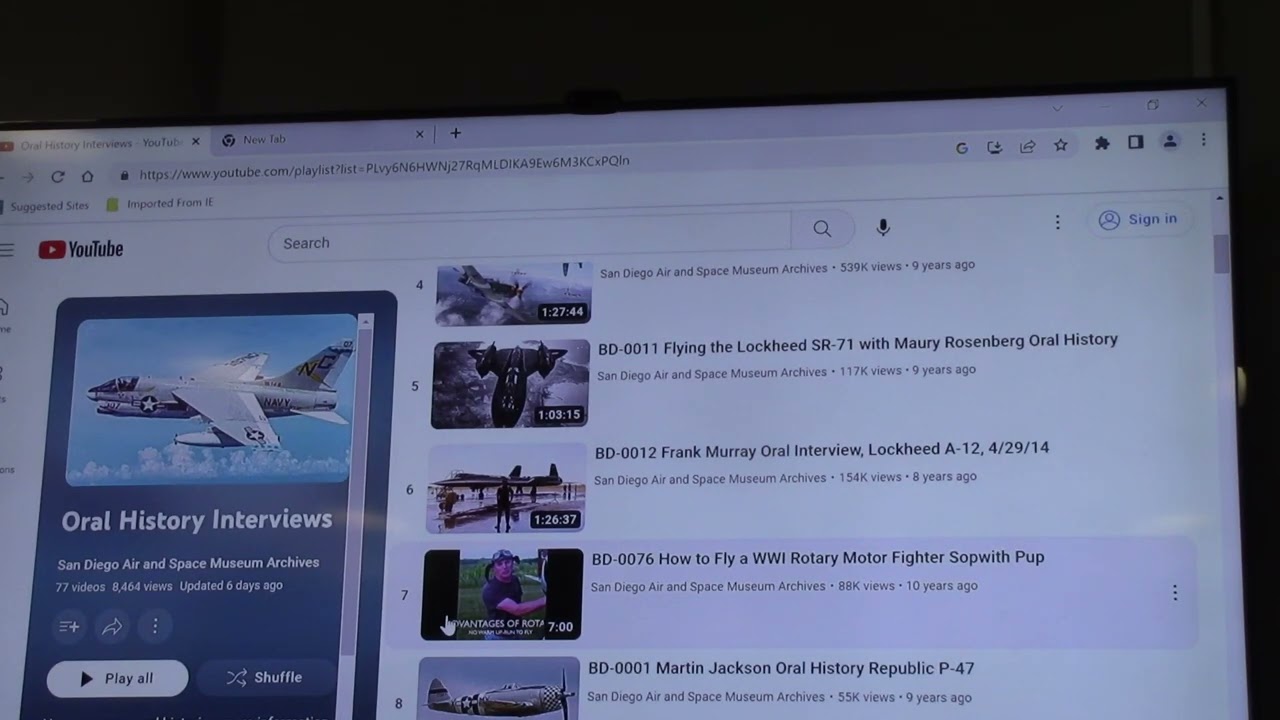Open the Imported From IE bookmark folder
Screen dimensions: 1280x720
[x=160, y=203]
